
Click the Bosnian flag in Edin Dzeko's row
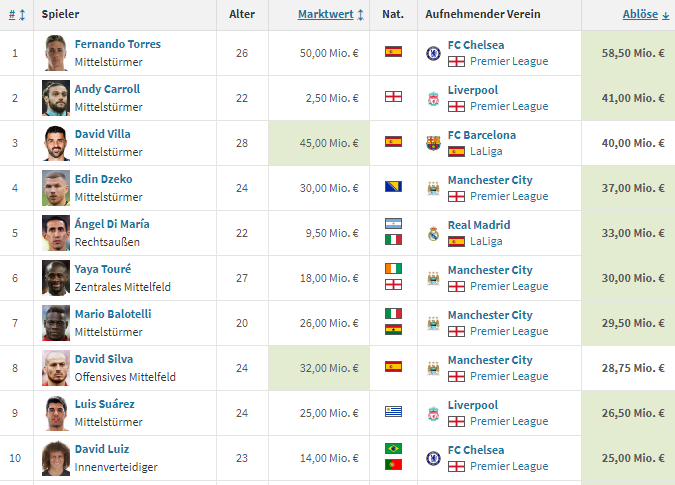[x=393, y=186]
